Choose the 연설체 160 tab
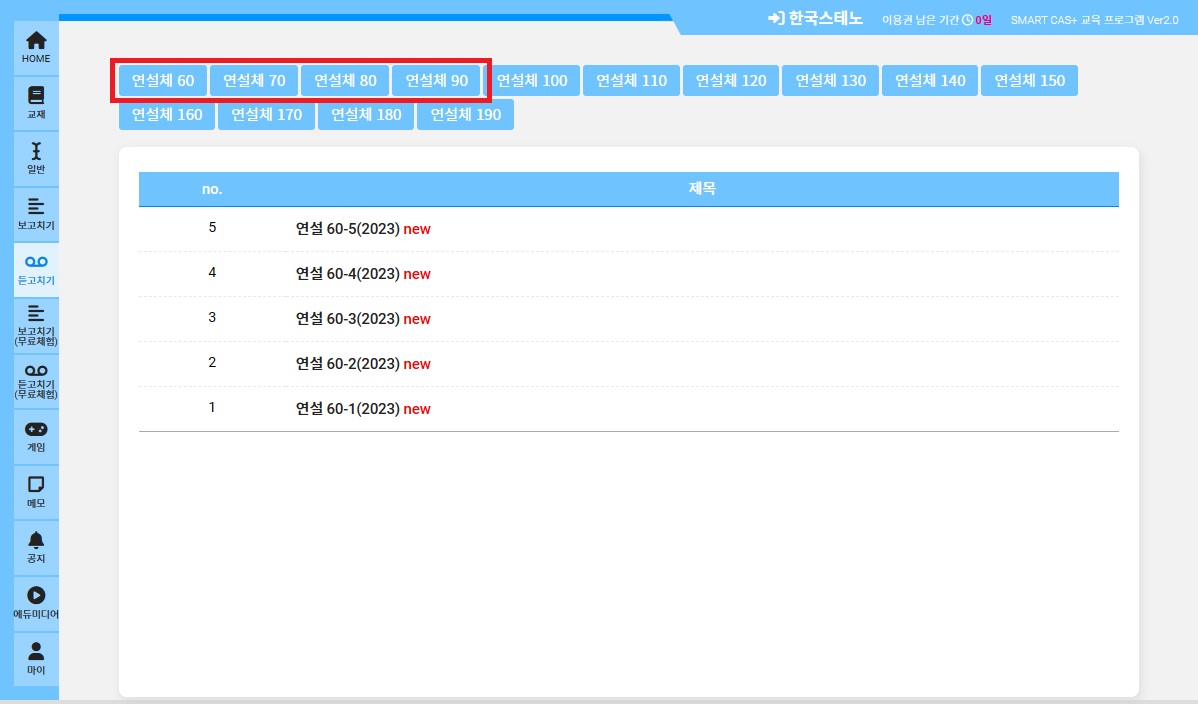This screenshot has height=704, width=1198. click(167, 115)
